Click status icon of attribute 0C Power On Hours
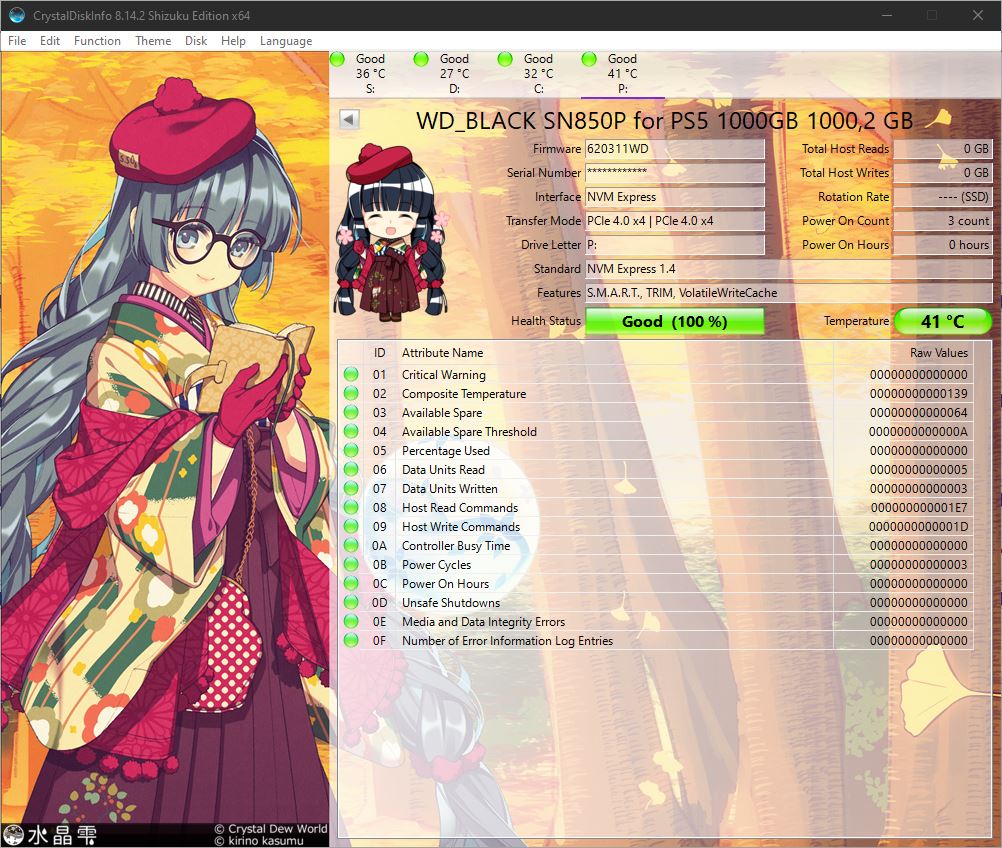The width and height of the screenshot is (1002, 848). pyautogui.click(x=351, y=583)
